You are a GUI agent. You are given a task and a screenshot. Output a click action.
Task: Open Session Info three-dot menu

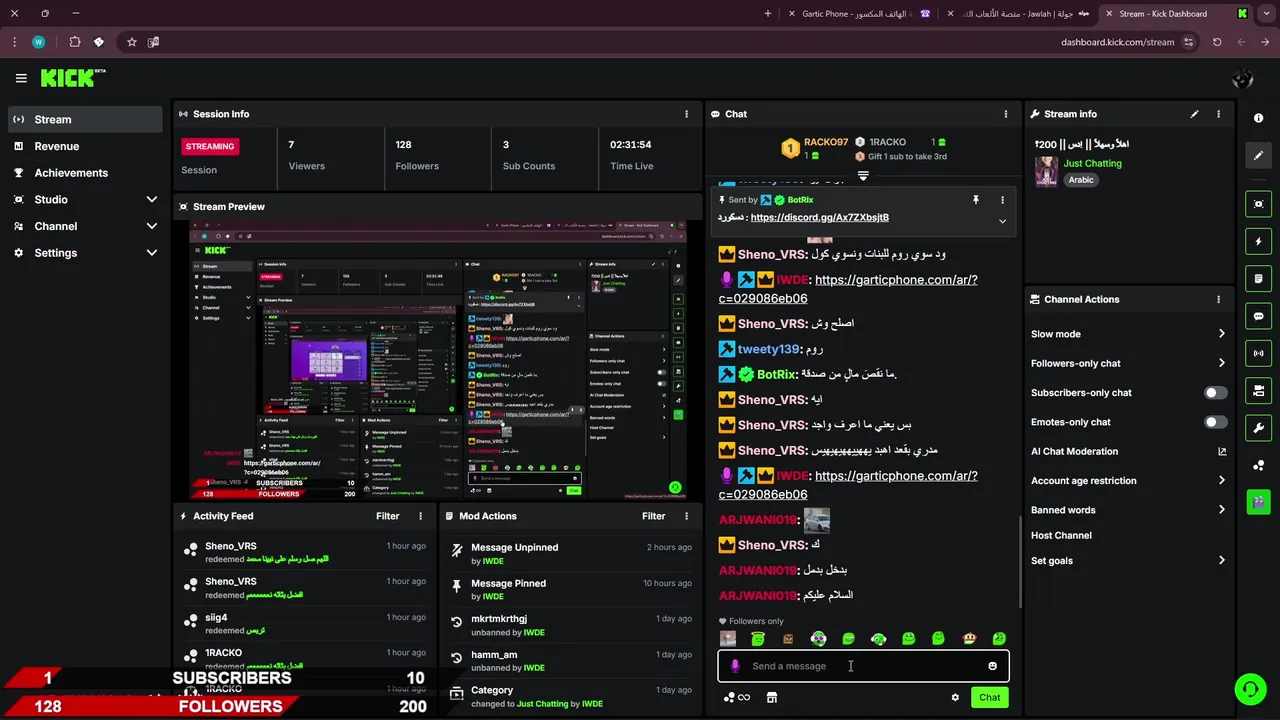[686, 114]
